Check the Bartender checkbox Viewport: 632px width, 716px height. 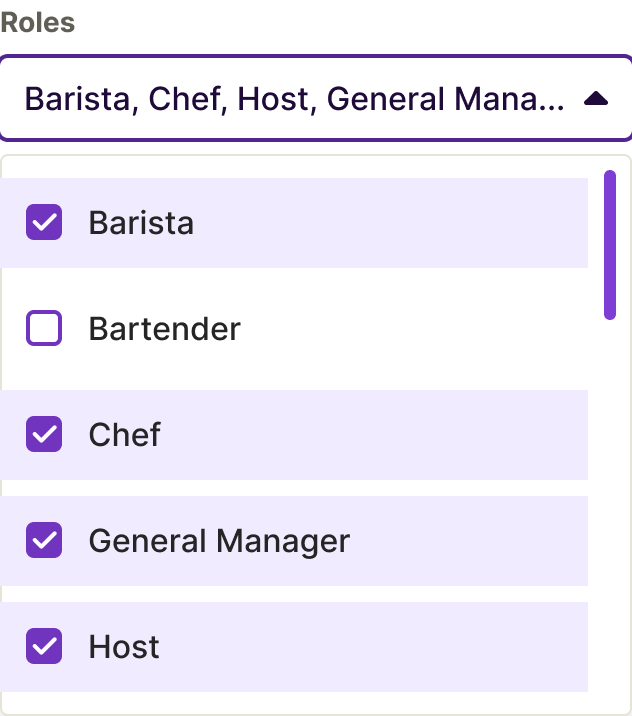click(44, 328)
